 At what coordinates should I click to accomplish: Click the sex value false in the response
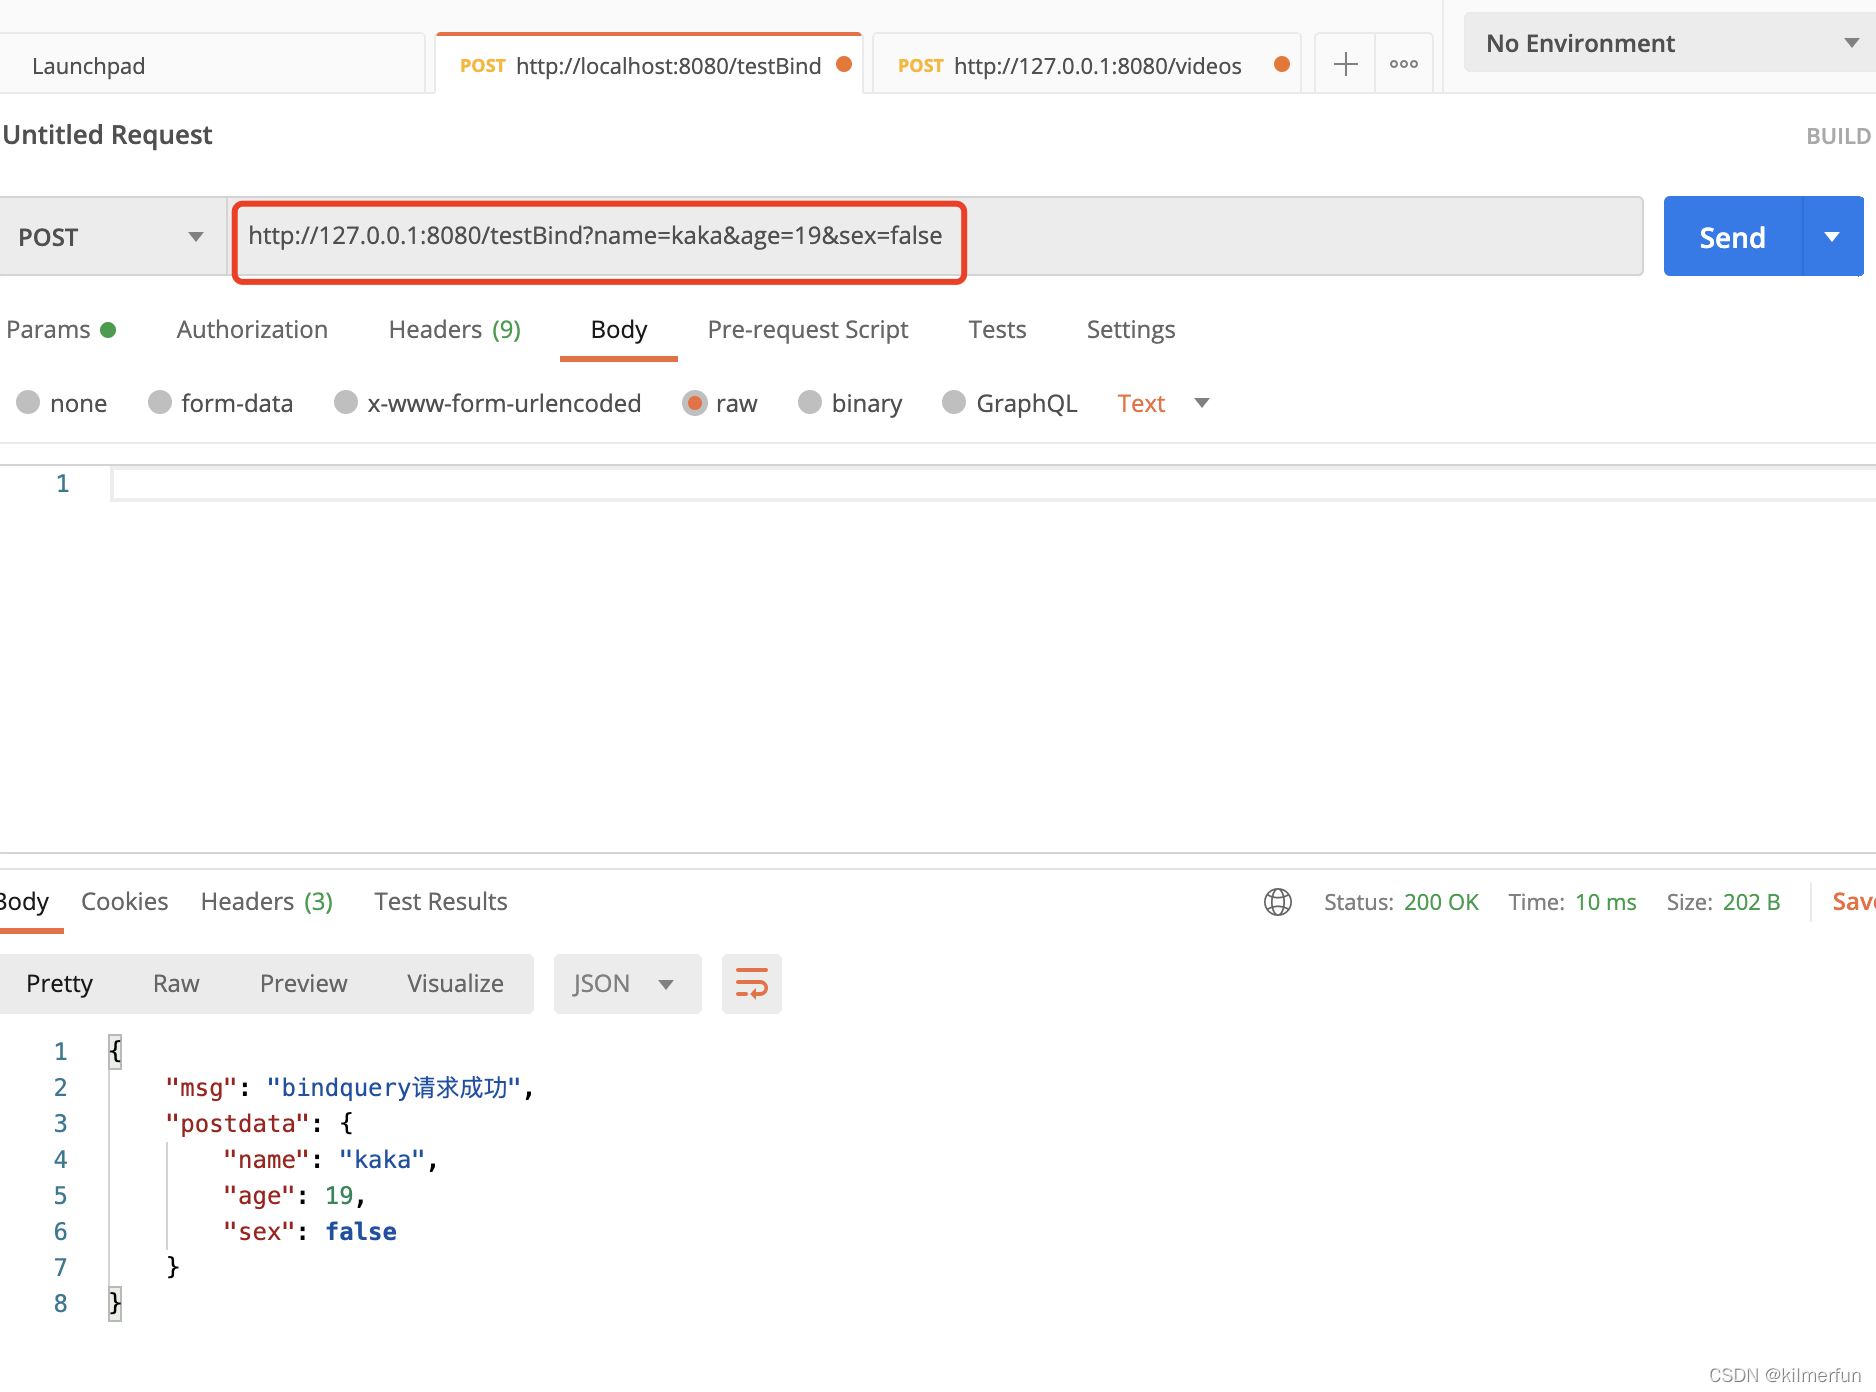(x=361, y=1231)
